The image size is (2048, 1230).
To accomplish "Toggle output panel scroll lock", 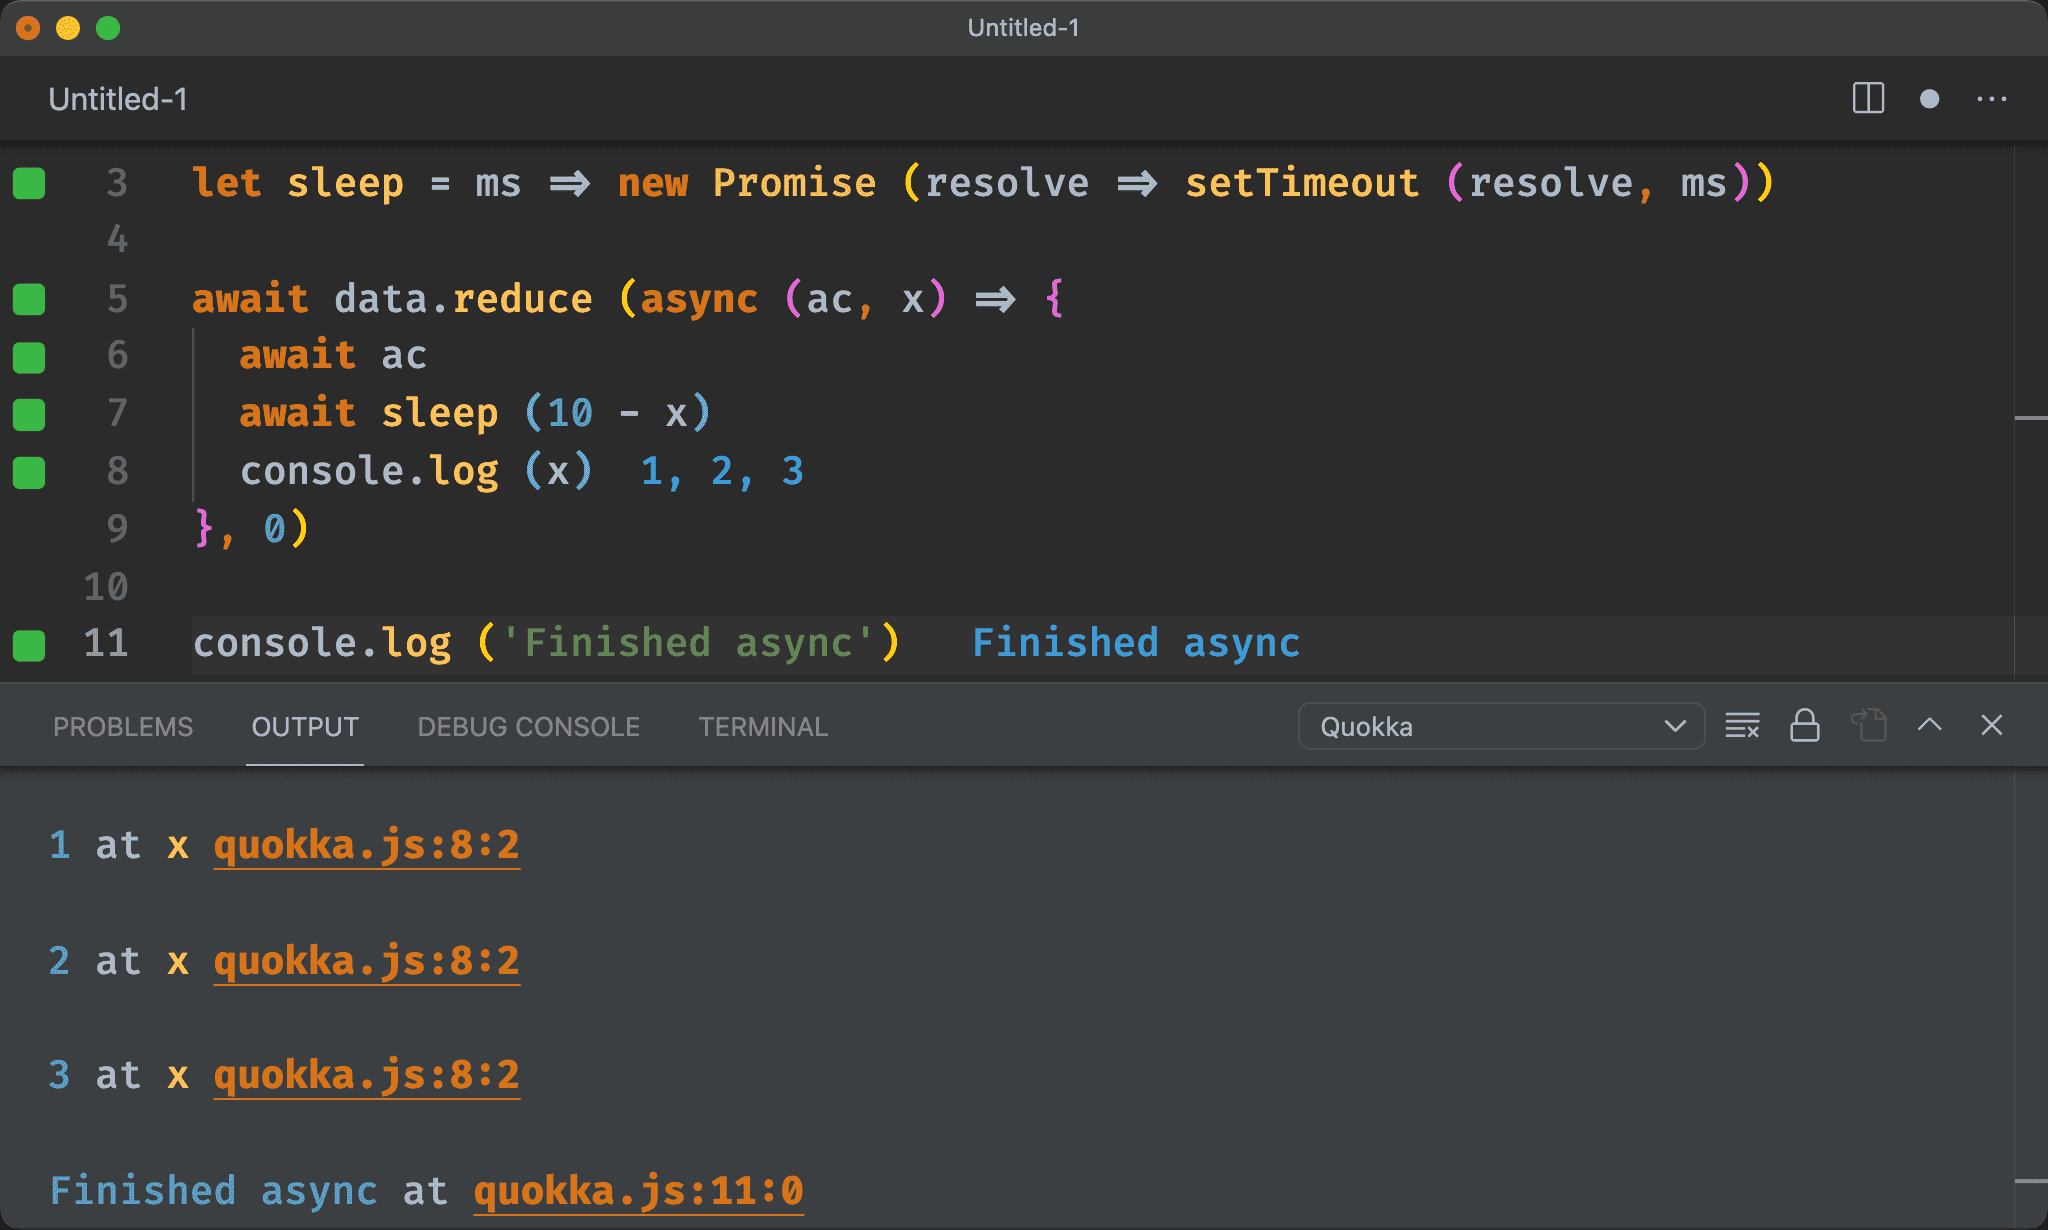I will [x=1804, y=726].
